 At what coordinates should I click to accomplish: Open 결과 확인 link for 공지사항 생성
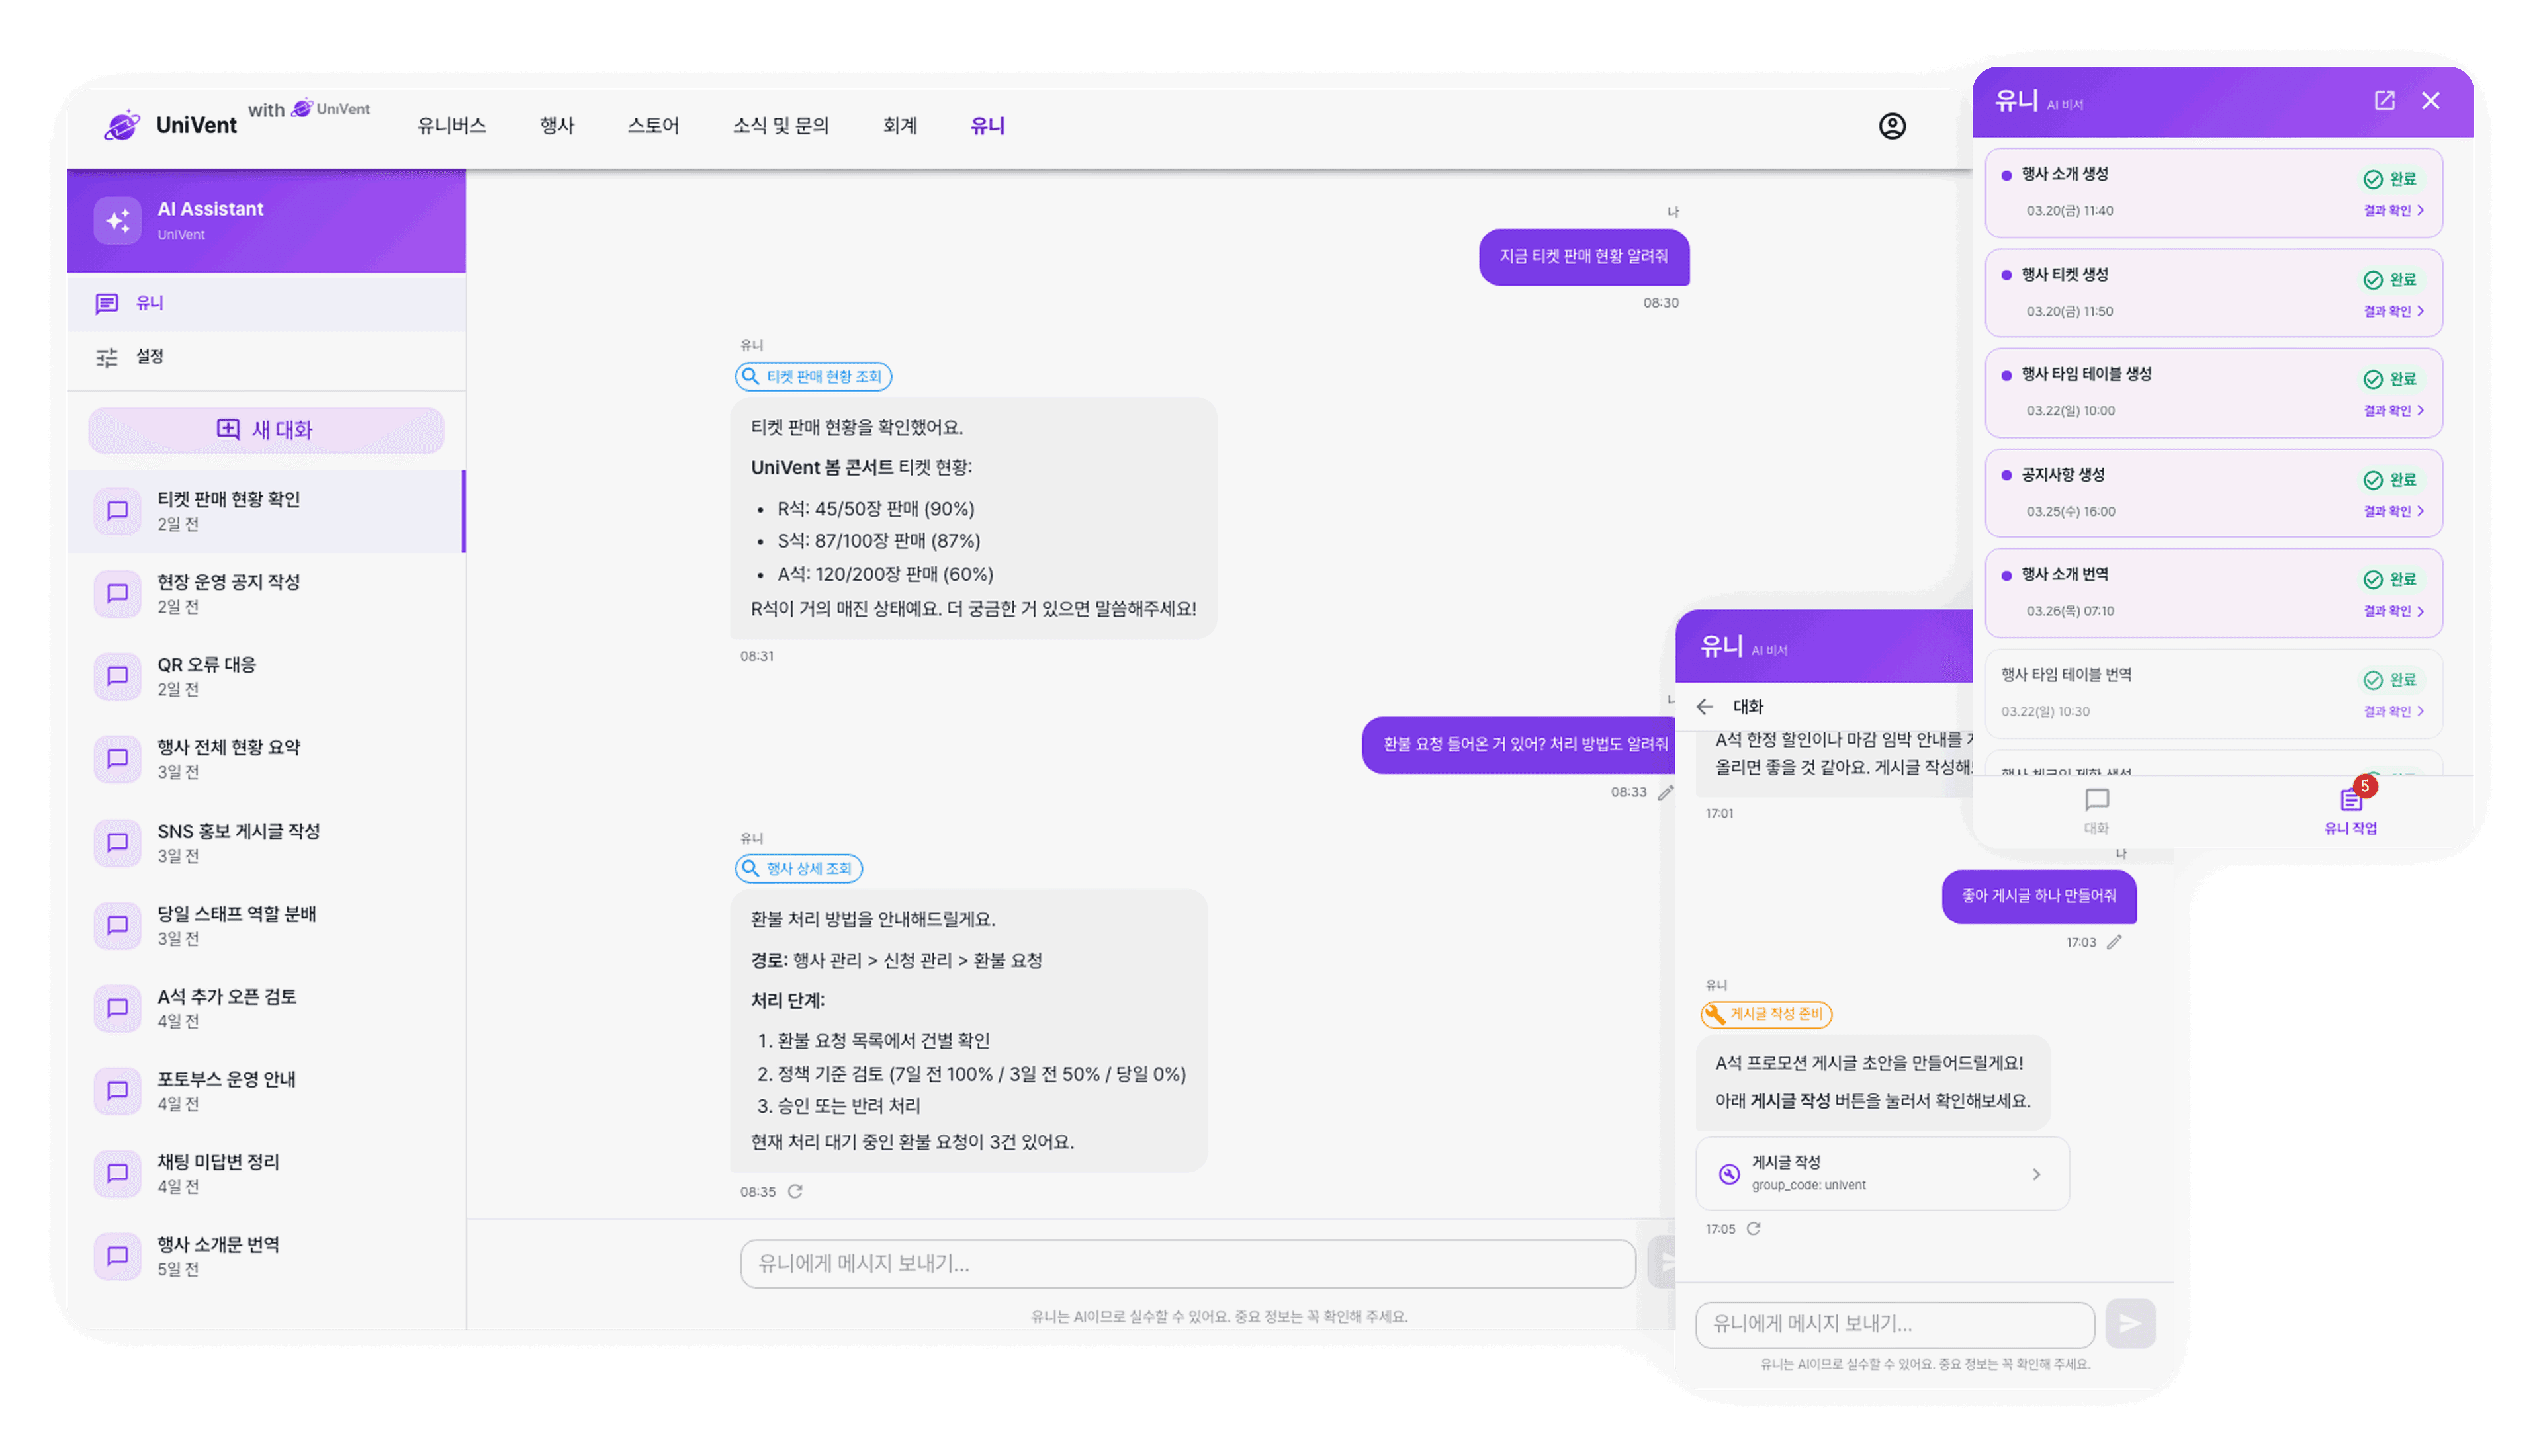point(2393,511)
